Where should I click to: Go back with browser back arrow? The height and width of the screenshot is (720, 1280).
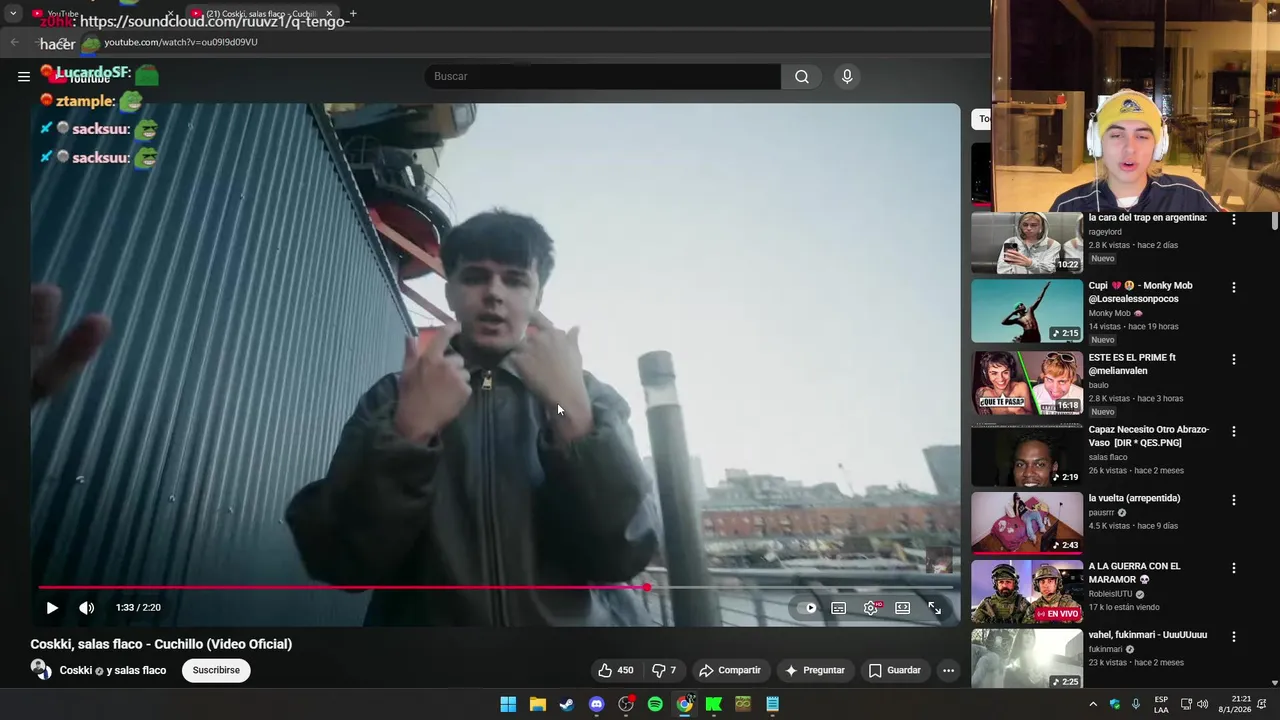14,42
